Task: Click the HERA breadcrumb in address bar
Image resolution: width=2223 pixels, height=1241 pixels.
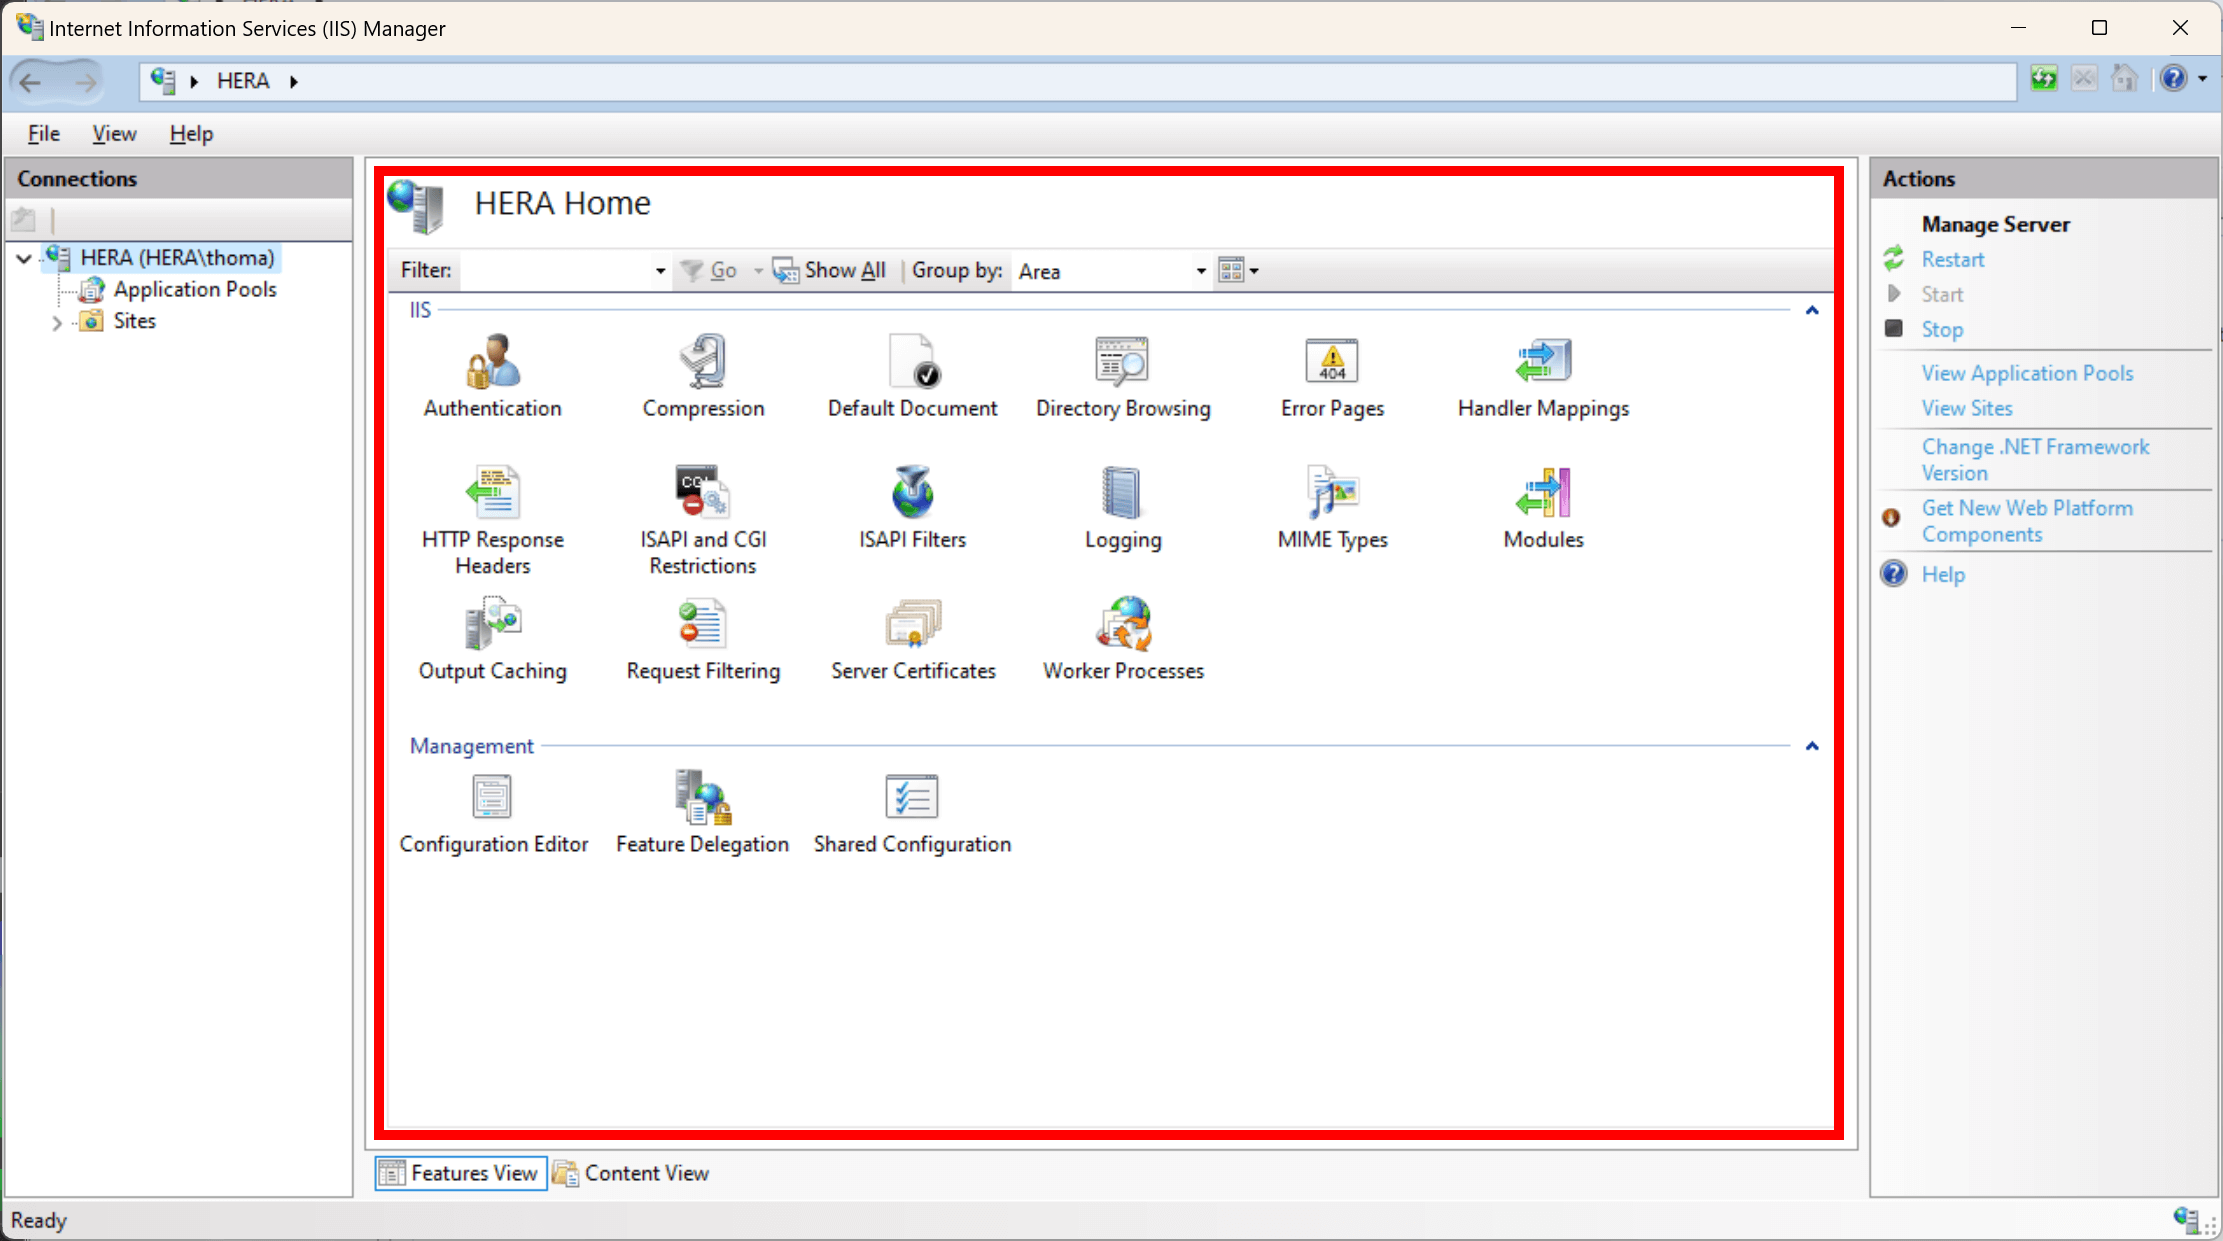Action: coord(243,80)
